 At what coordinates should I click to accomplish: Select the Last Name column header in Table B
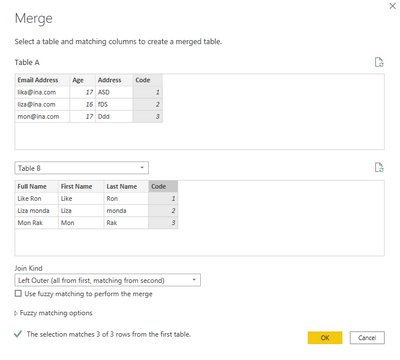(x=126, y=186)
